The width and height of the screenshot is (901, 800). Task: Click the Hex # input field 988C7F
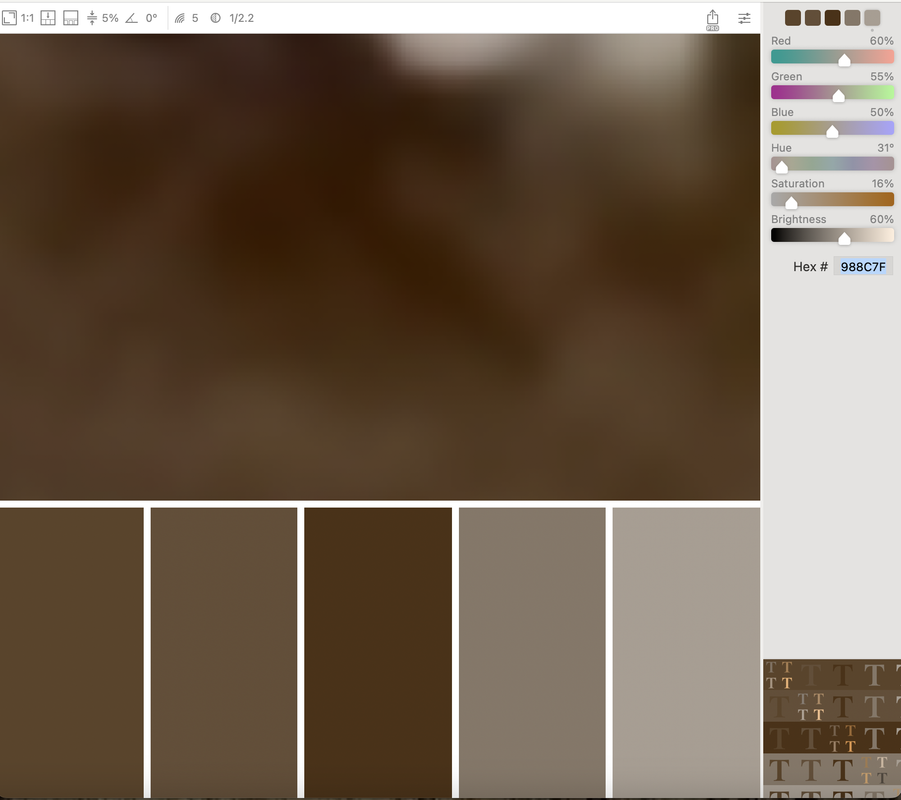coord(863,267)
